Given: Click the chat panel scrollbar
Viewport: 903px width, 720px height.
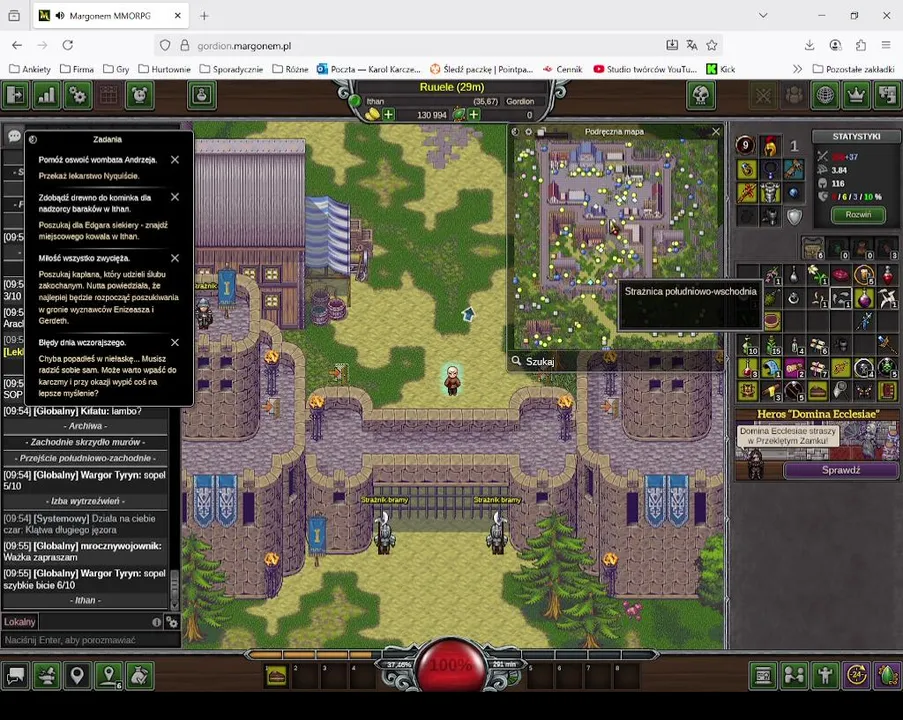Looking at the screenshot, I should (x=174, y=586).
